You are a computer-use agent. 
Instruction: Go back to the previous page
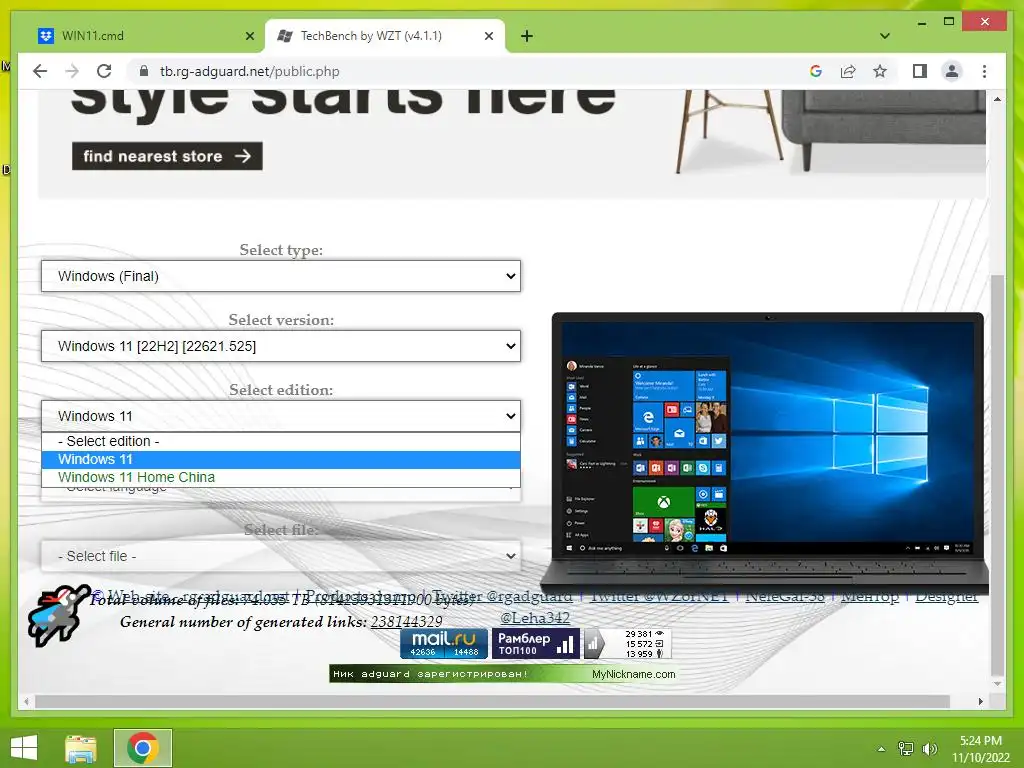tap(40, 71)
